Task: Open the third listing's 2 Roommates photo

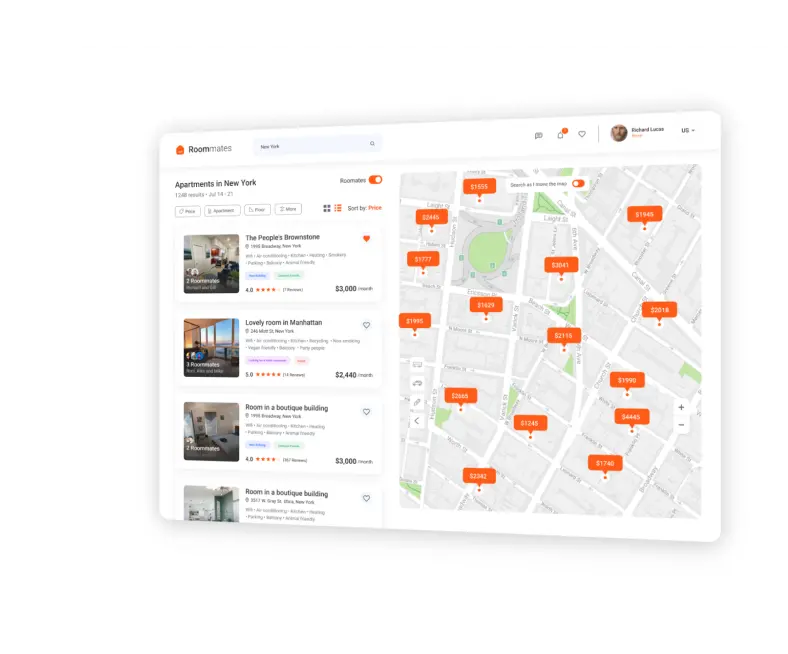Action: [x=211, y=432]
